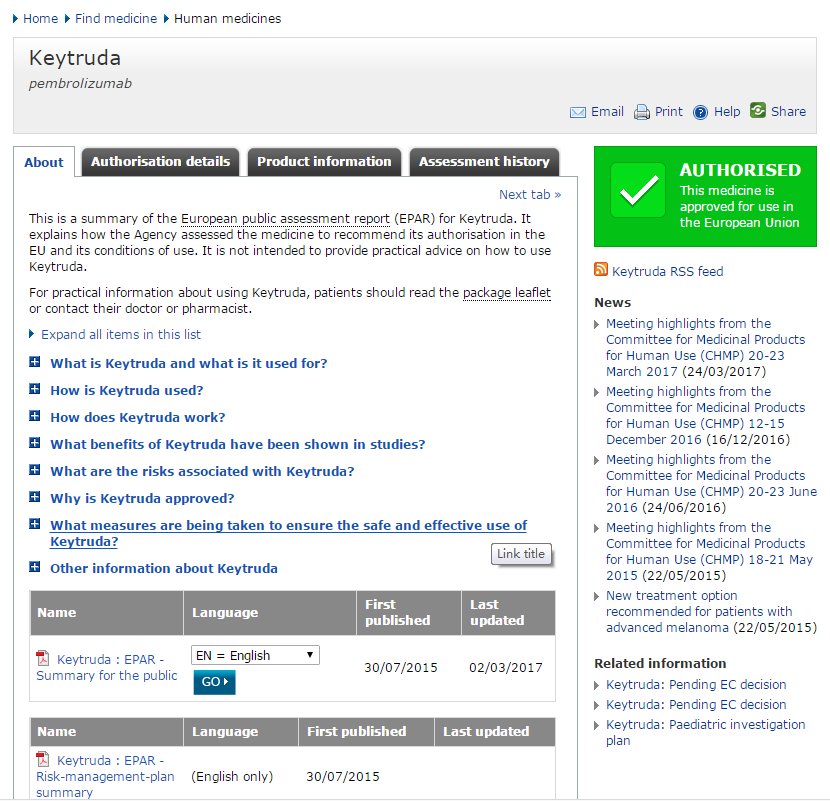
Task: Click the 'Next tab »' link
Action: tap(530, 195)
